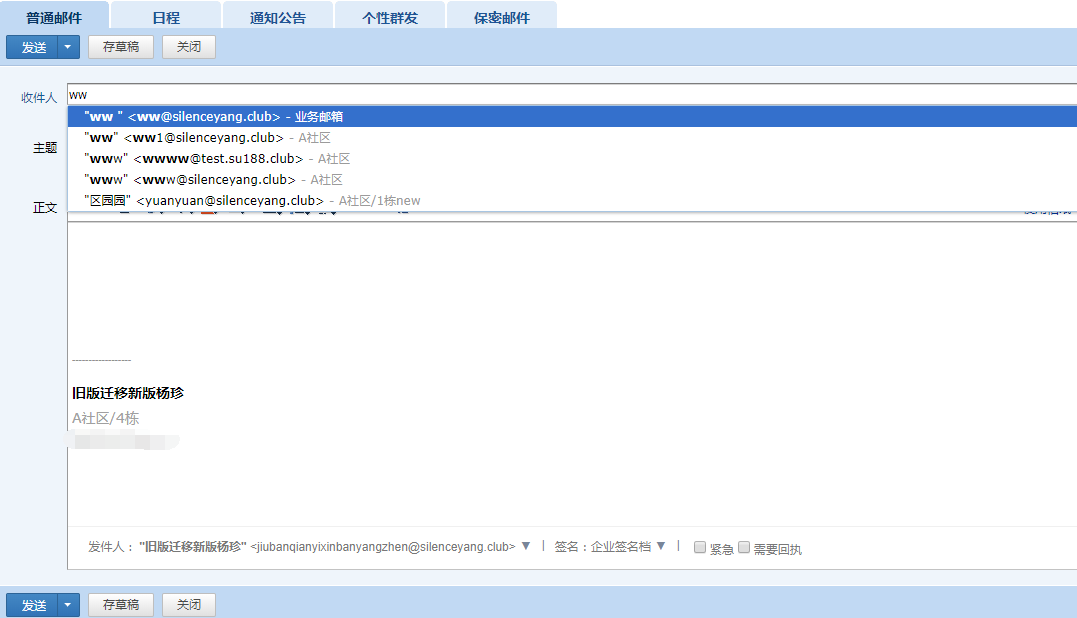Expand the 签名 企业签名档 dropdown
1077x618 pixels.
pyautogui.click(x=660, y=547)
